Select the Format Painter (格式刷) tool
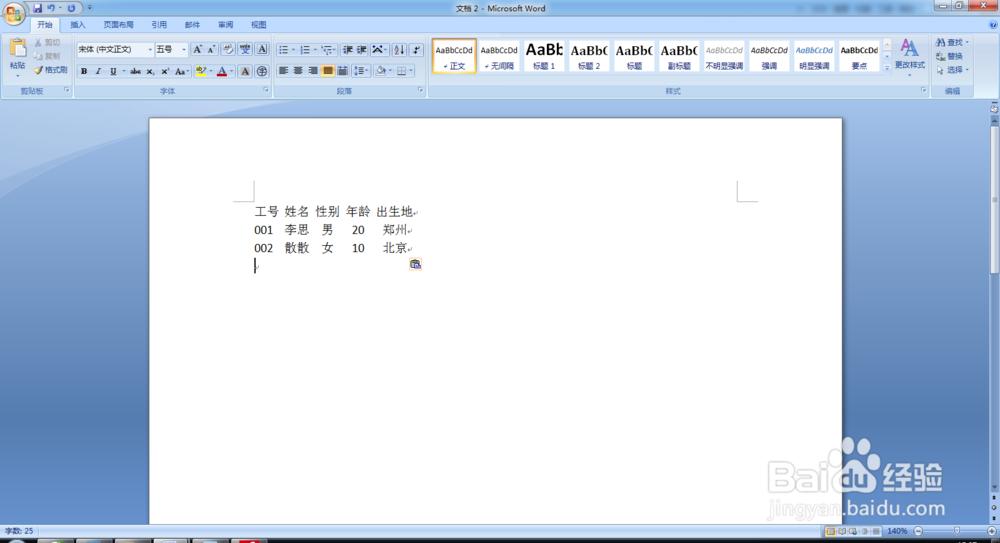Viewport: 1000px width, 543px height. tap(50, 70)
